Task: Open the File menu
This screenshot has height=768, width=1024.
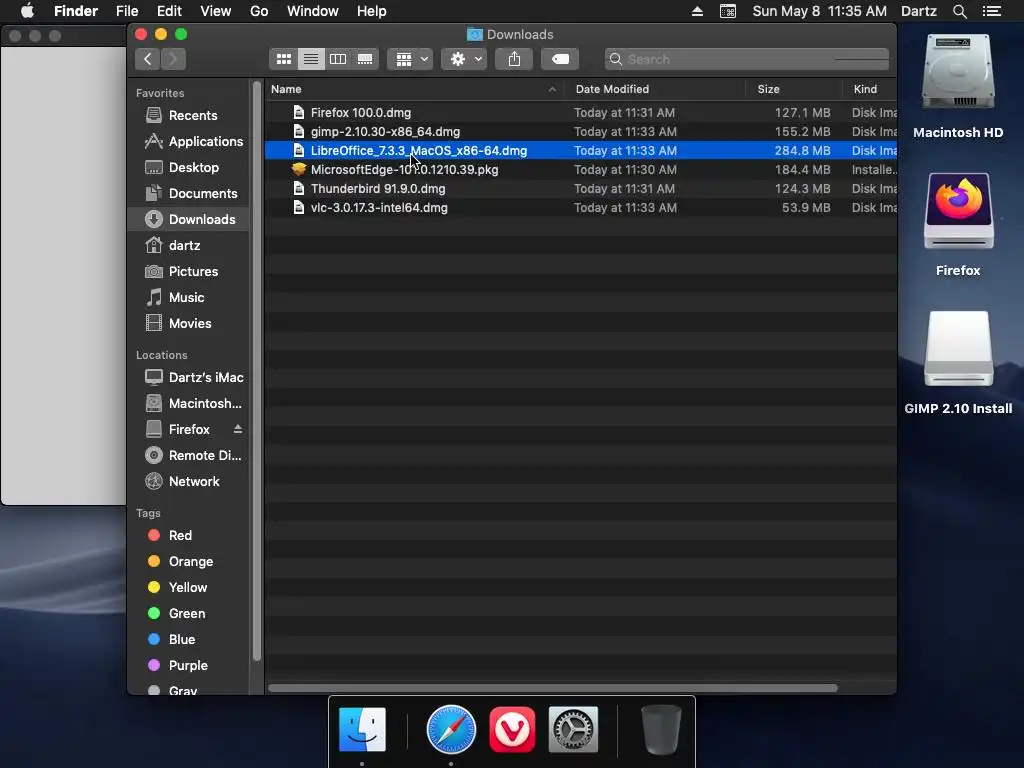Action: pyautogui.click(x=127, y=11)
